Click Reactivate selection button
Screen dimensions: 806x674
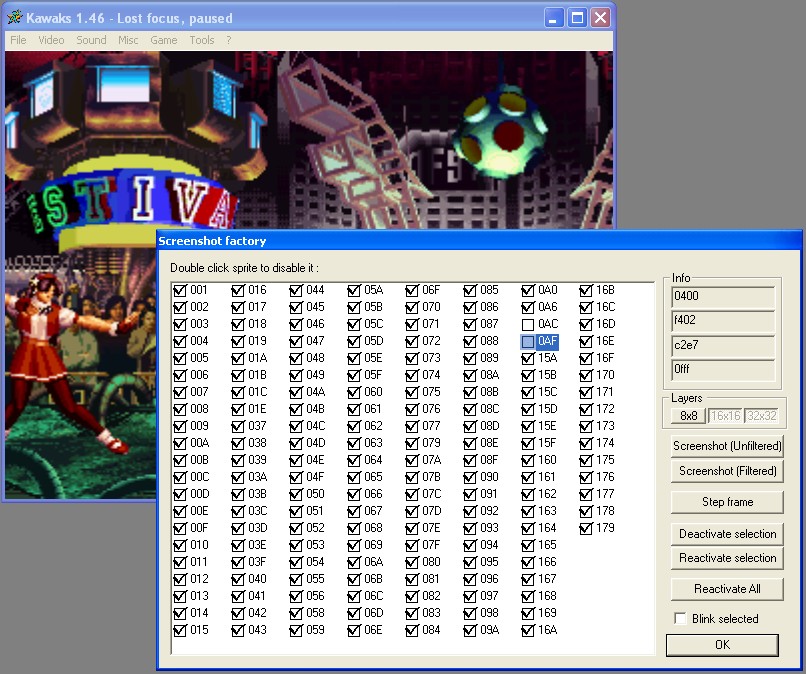point(727,558)
